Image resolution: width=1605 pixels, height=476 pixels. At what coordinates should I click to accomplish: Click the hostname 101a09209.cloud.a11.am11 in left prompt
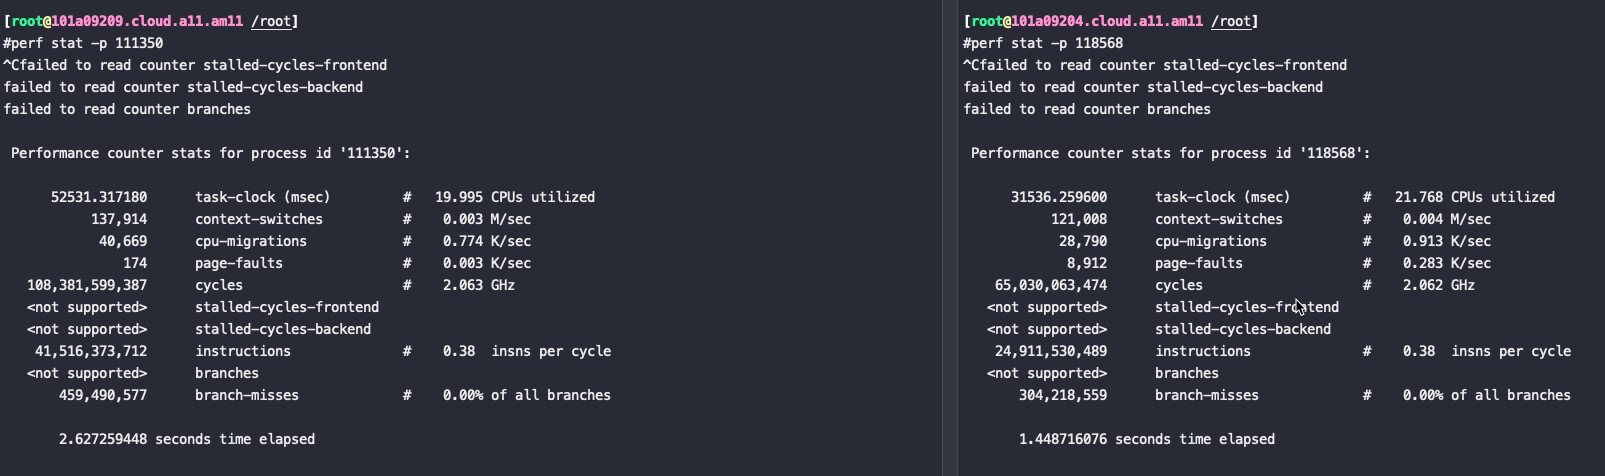147,21
